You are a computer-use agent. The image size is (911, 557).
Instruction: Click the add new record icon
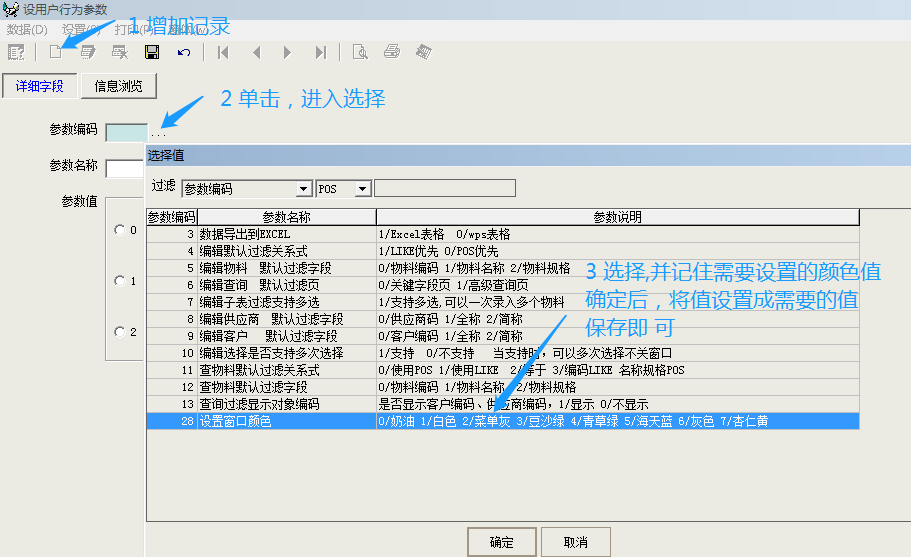tap(56, 52)
